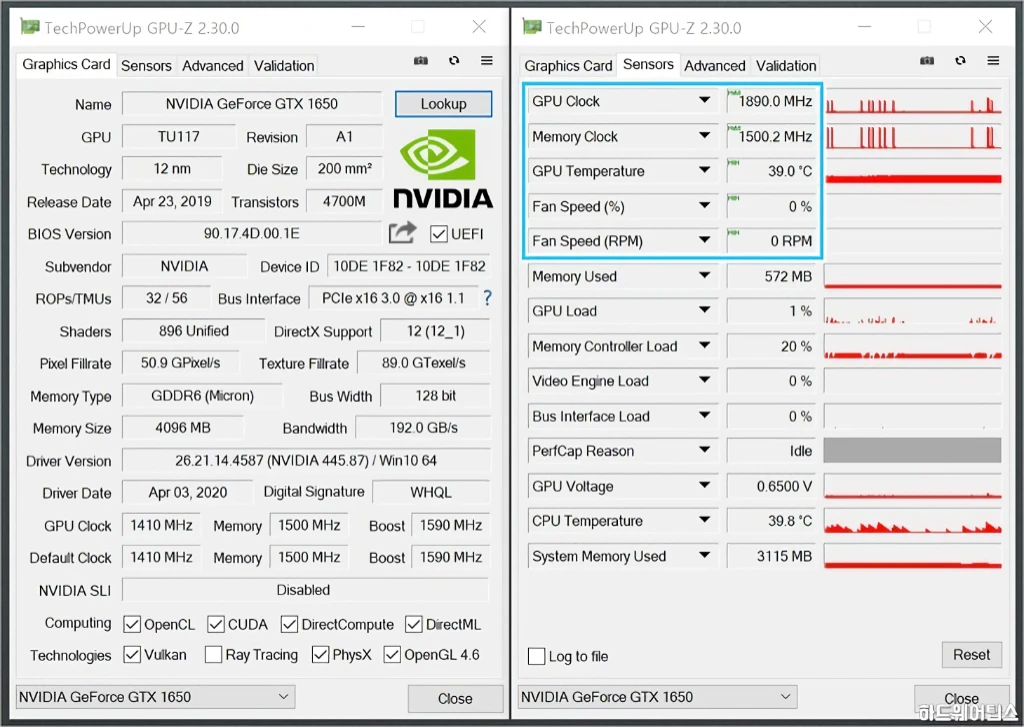Click screenshot camera icon in left GPU-Z window

(421, 61)
